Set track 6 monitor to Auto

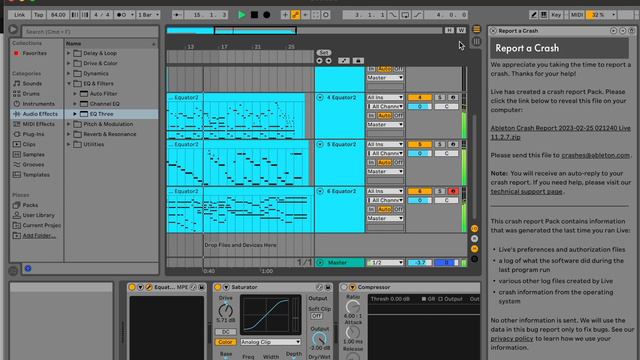point(384,209)
